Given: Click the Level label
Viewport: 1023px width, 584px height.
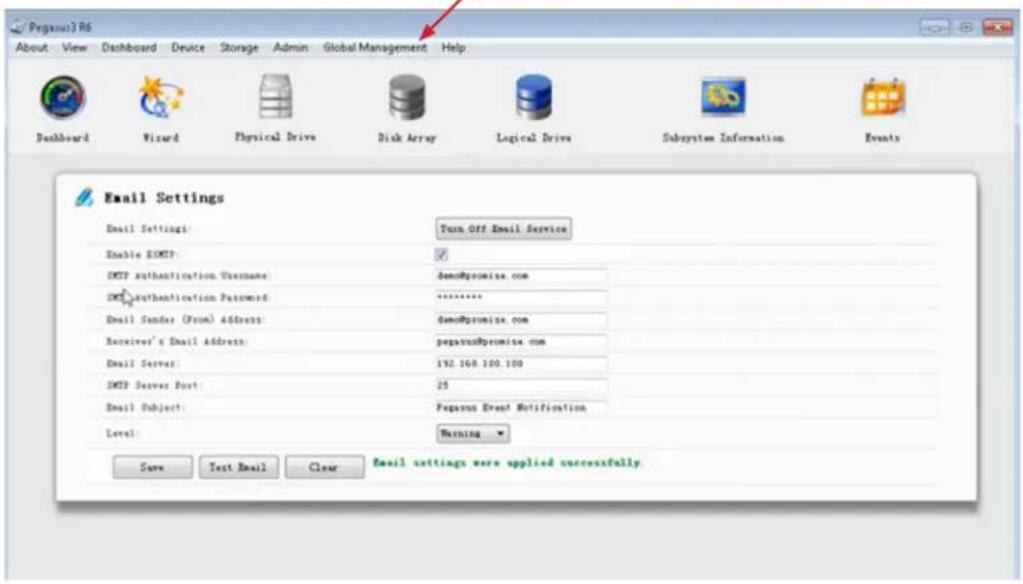Looking at the screenshot, I should 123,433.
